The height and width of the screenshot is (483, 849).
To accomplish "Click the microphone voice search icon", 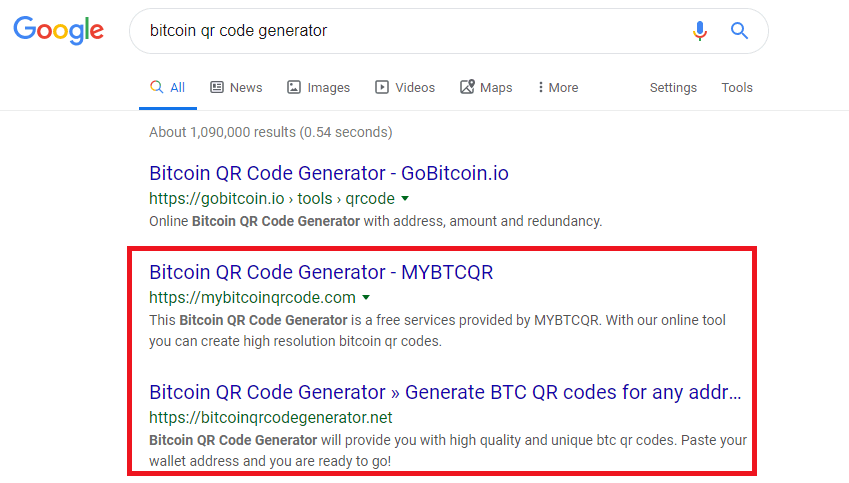I will click(700, 31).
